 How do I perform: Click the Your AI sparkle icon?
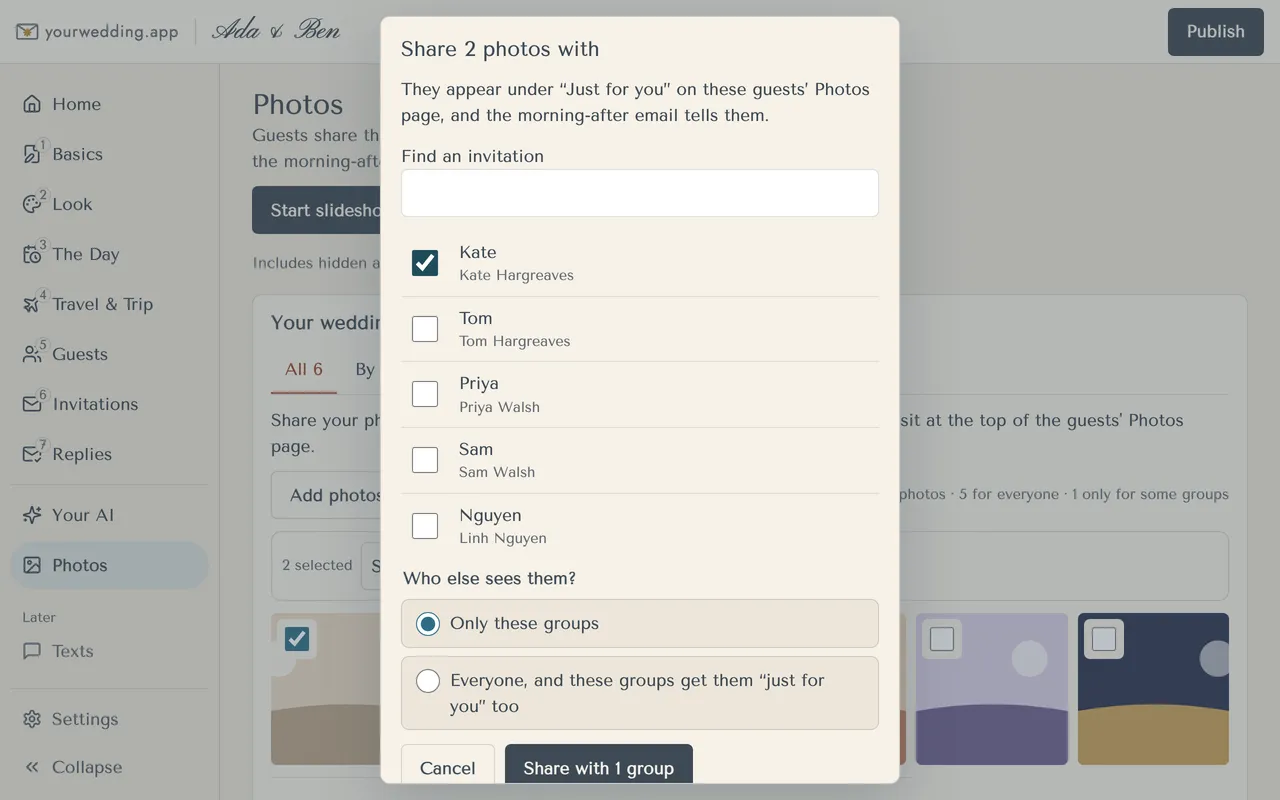click(32, 515)
